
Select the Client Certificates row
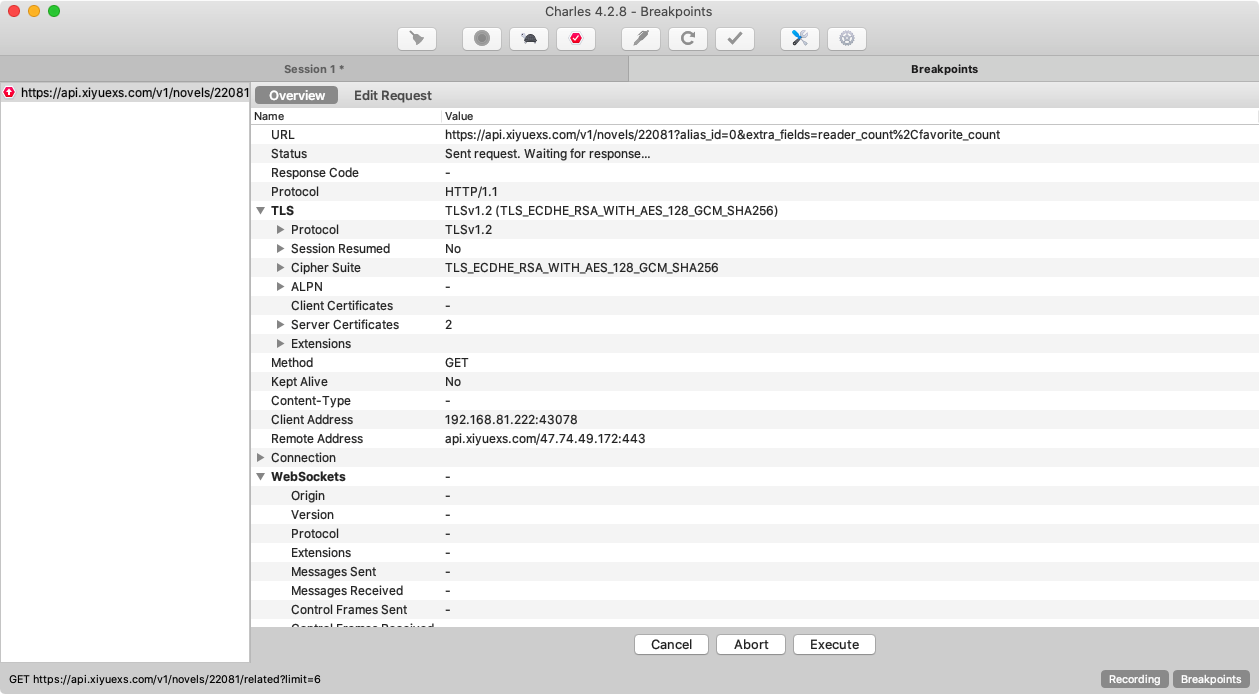click(755, 306)
